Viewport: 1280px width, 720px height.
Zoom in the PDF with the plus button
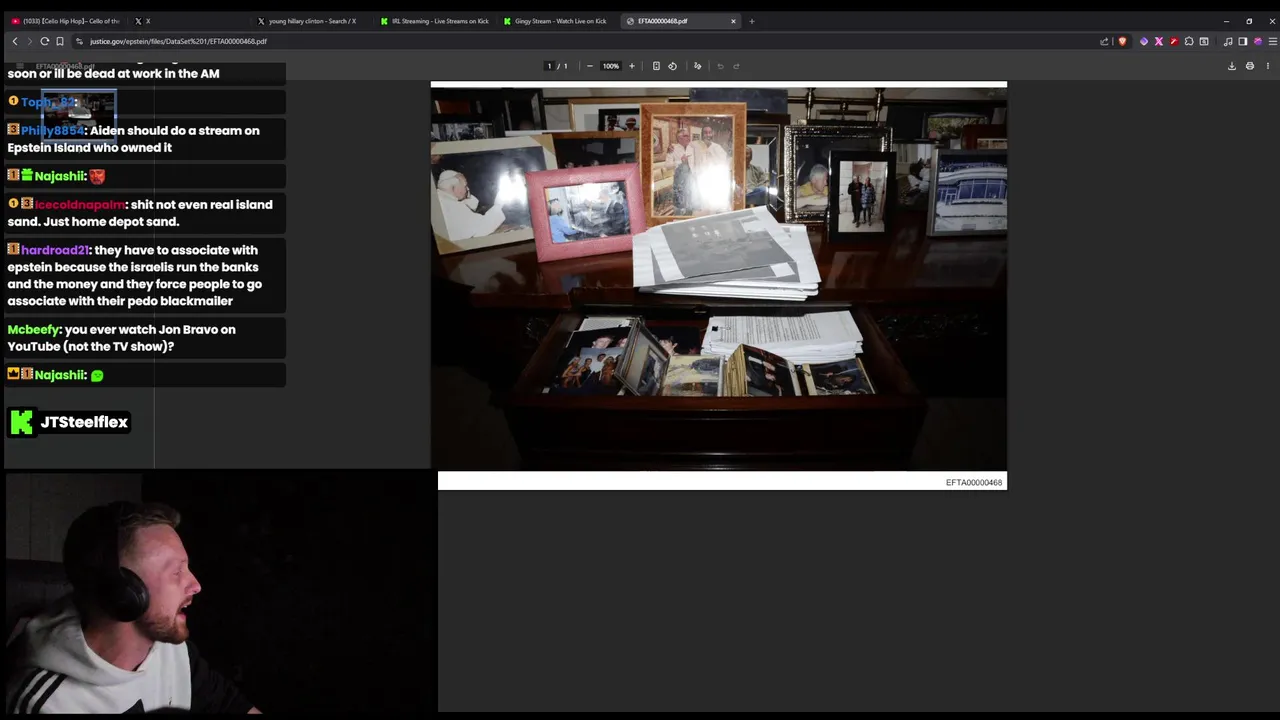[631, 66]
